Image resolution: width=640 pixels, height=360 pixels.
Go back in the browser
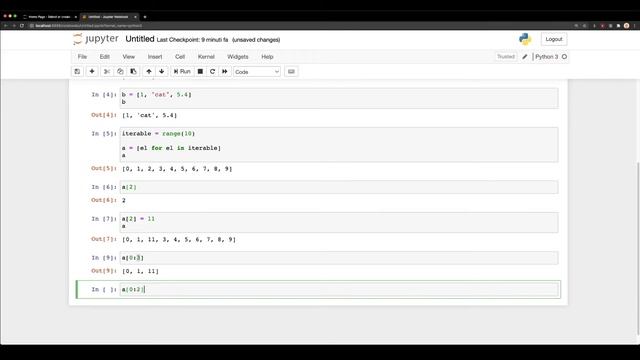[6, 26]
